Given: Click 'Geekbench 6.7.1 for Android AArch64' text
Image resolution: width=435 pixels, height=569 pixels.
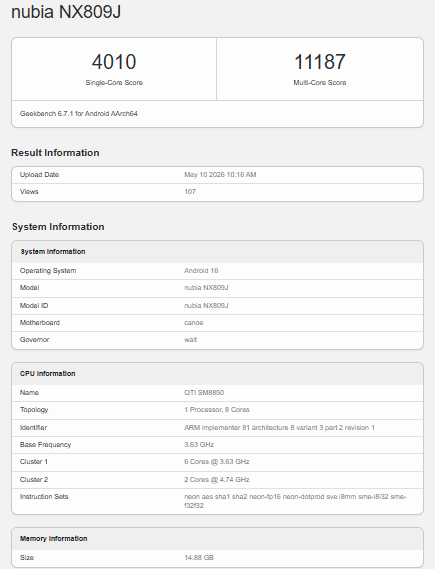Looking at the screenshot, I should coord(79,114).
